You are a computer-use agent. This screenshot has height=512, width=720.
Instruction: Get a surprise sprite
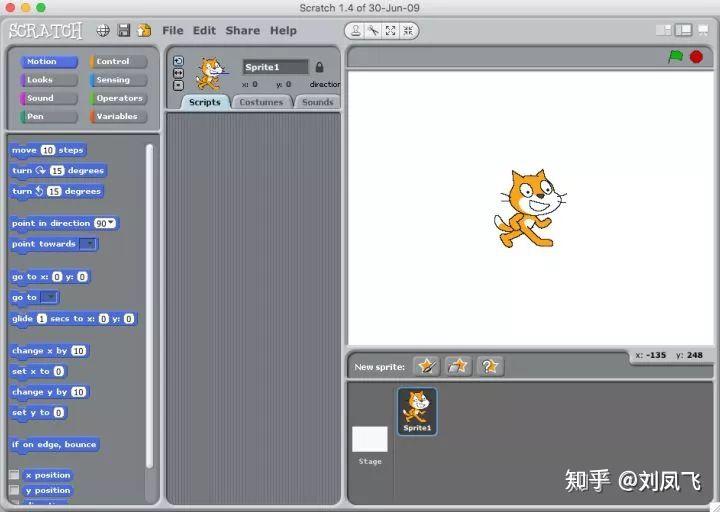[x=489, y=366]
